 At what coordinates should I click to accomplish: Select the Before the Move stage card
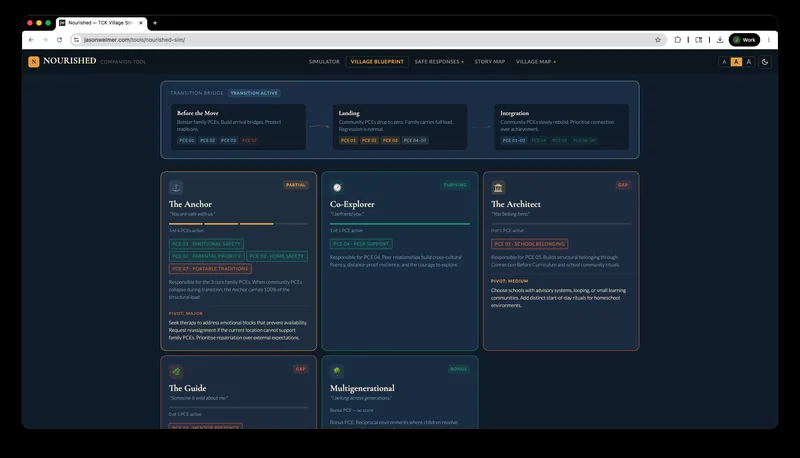click(238, 127)
